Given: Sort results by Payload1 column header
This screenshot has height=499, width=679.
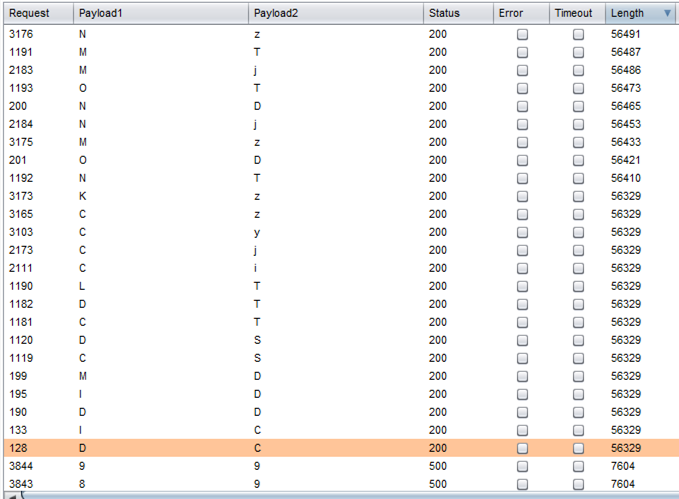Looking at the screenshot, I should click(161, 13).
